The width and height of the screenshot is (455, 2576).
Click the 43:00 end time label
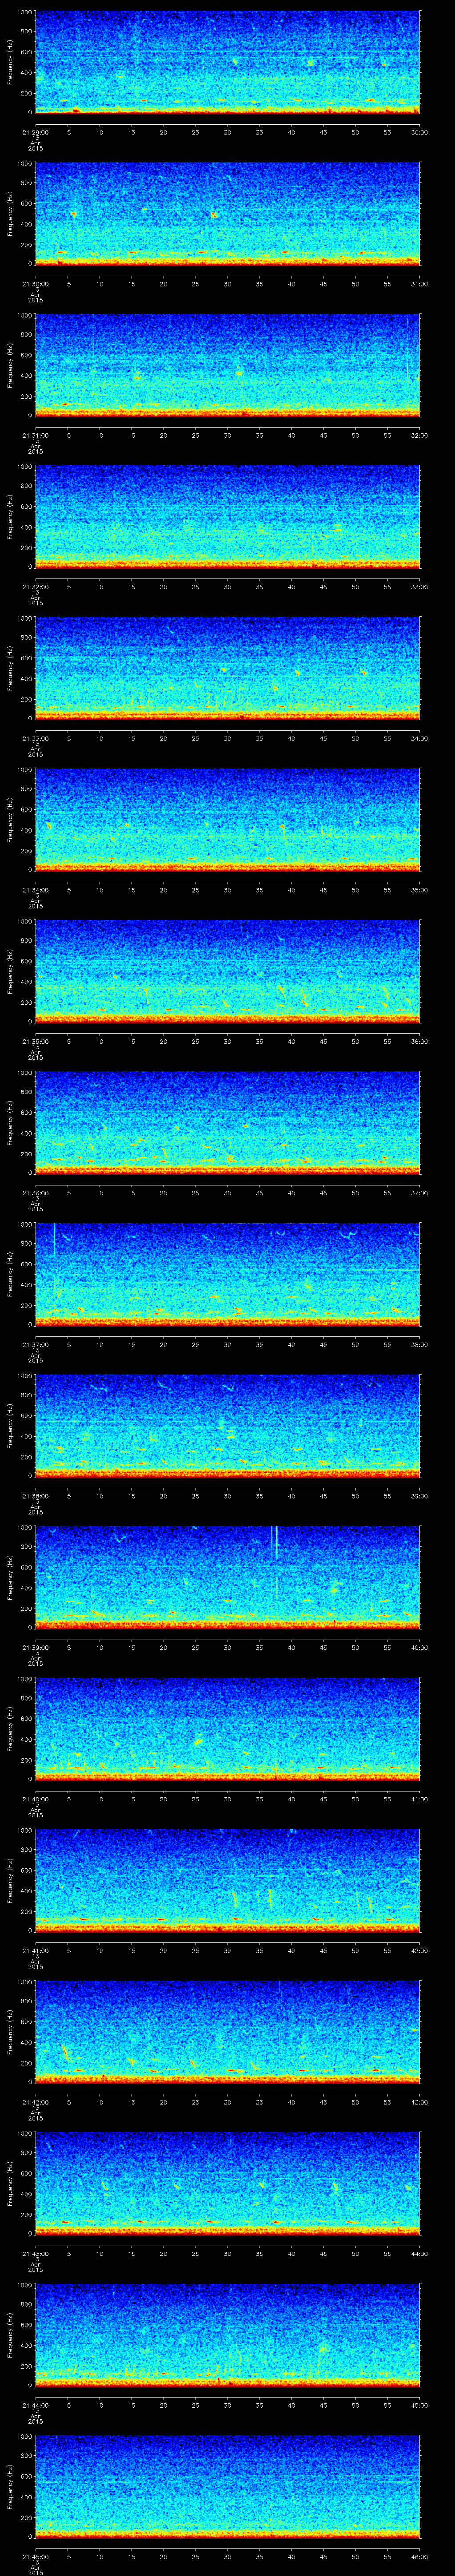420,2102
